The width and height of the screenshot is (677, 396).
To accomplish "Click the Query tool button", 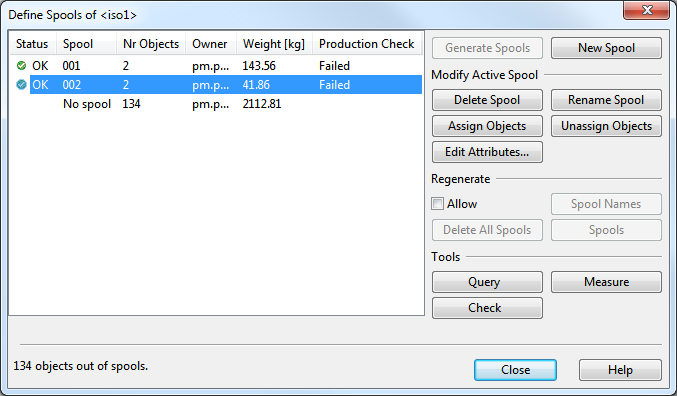I will pyautogui.click(x=487, y=282).
